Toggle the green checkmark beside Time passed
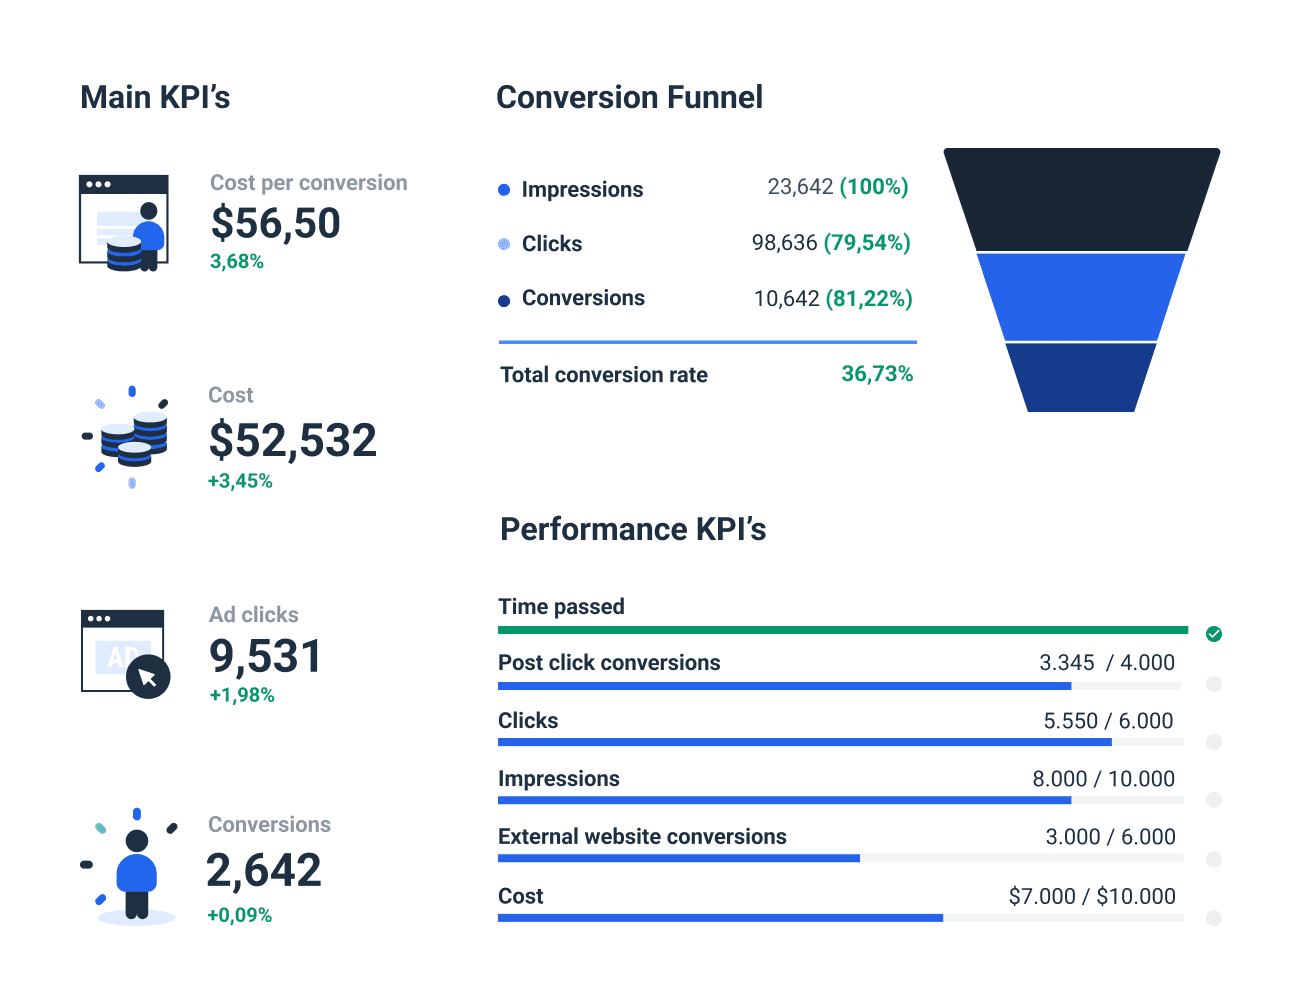 [1214, 634]
